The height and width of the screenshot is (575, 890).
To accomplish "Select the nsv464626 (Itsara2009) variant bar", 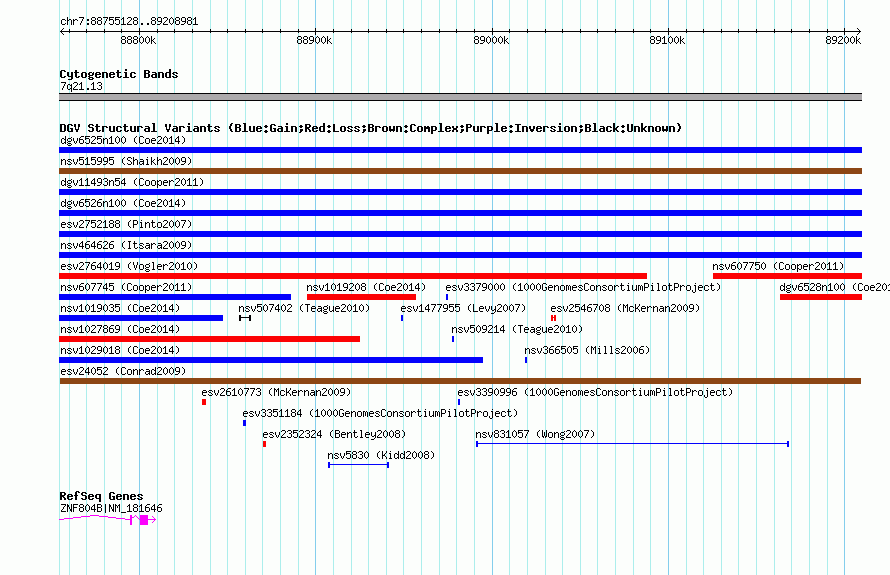I will click(x=460, y=255).
